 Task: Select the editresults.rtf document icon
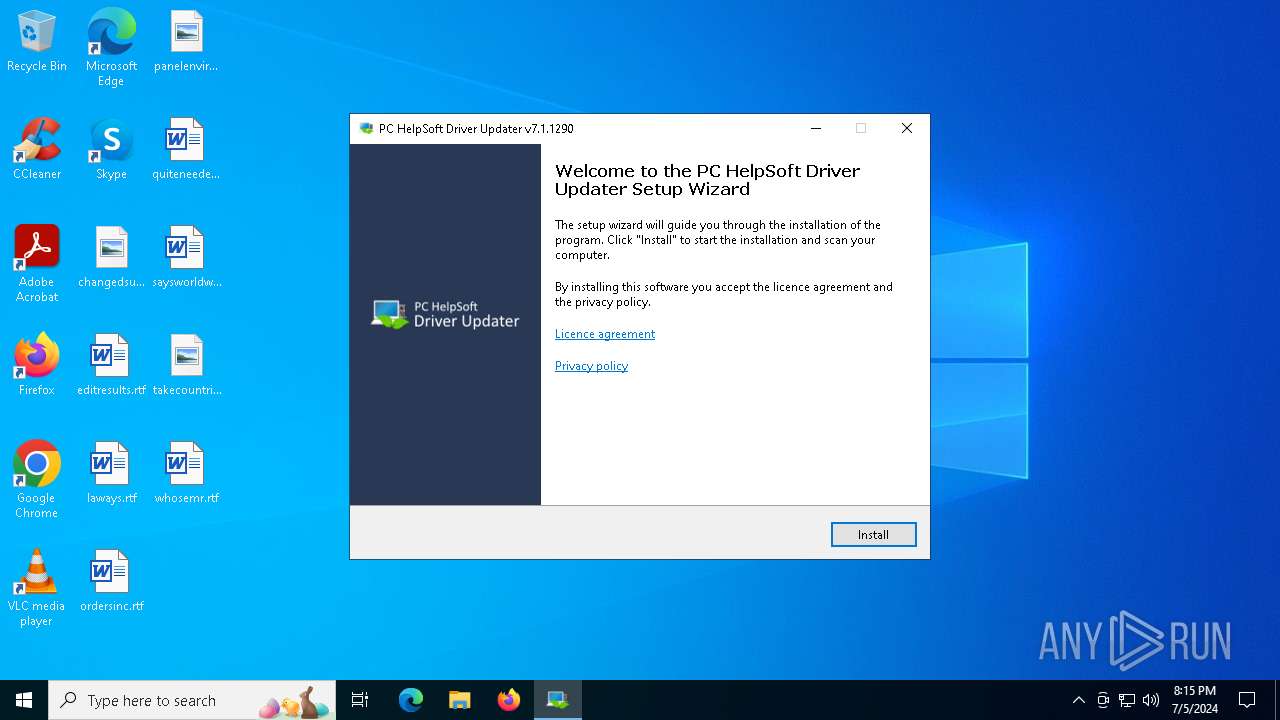click(x=111, y=366)
